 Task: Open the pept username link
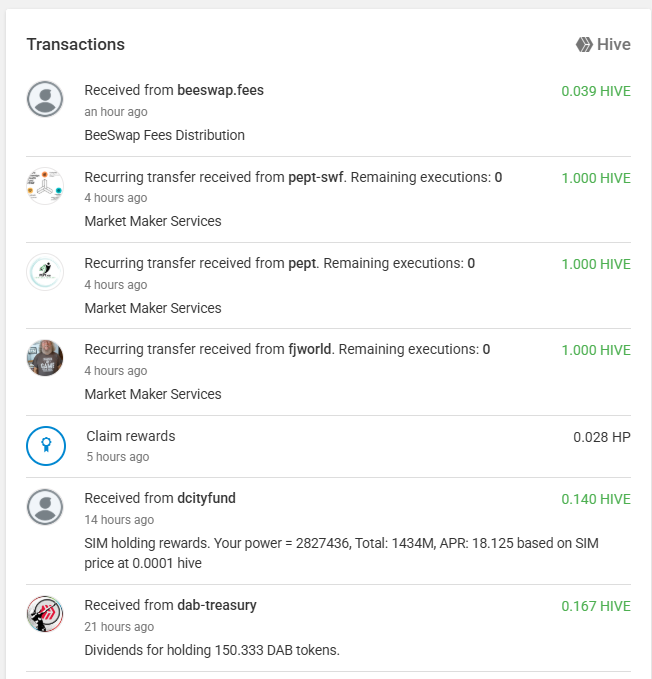coord(303,263)
